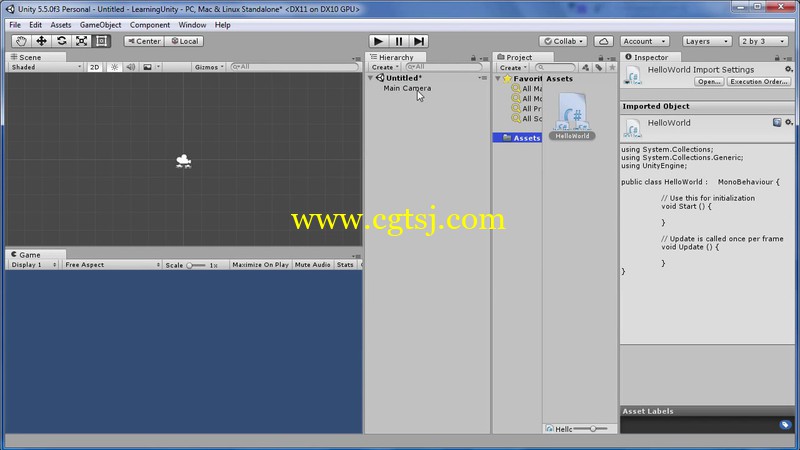800x450 pixels.
Task: Toggle scene audio speaker icon
Action: [x=131, y=67]
